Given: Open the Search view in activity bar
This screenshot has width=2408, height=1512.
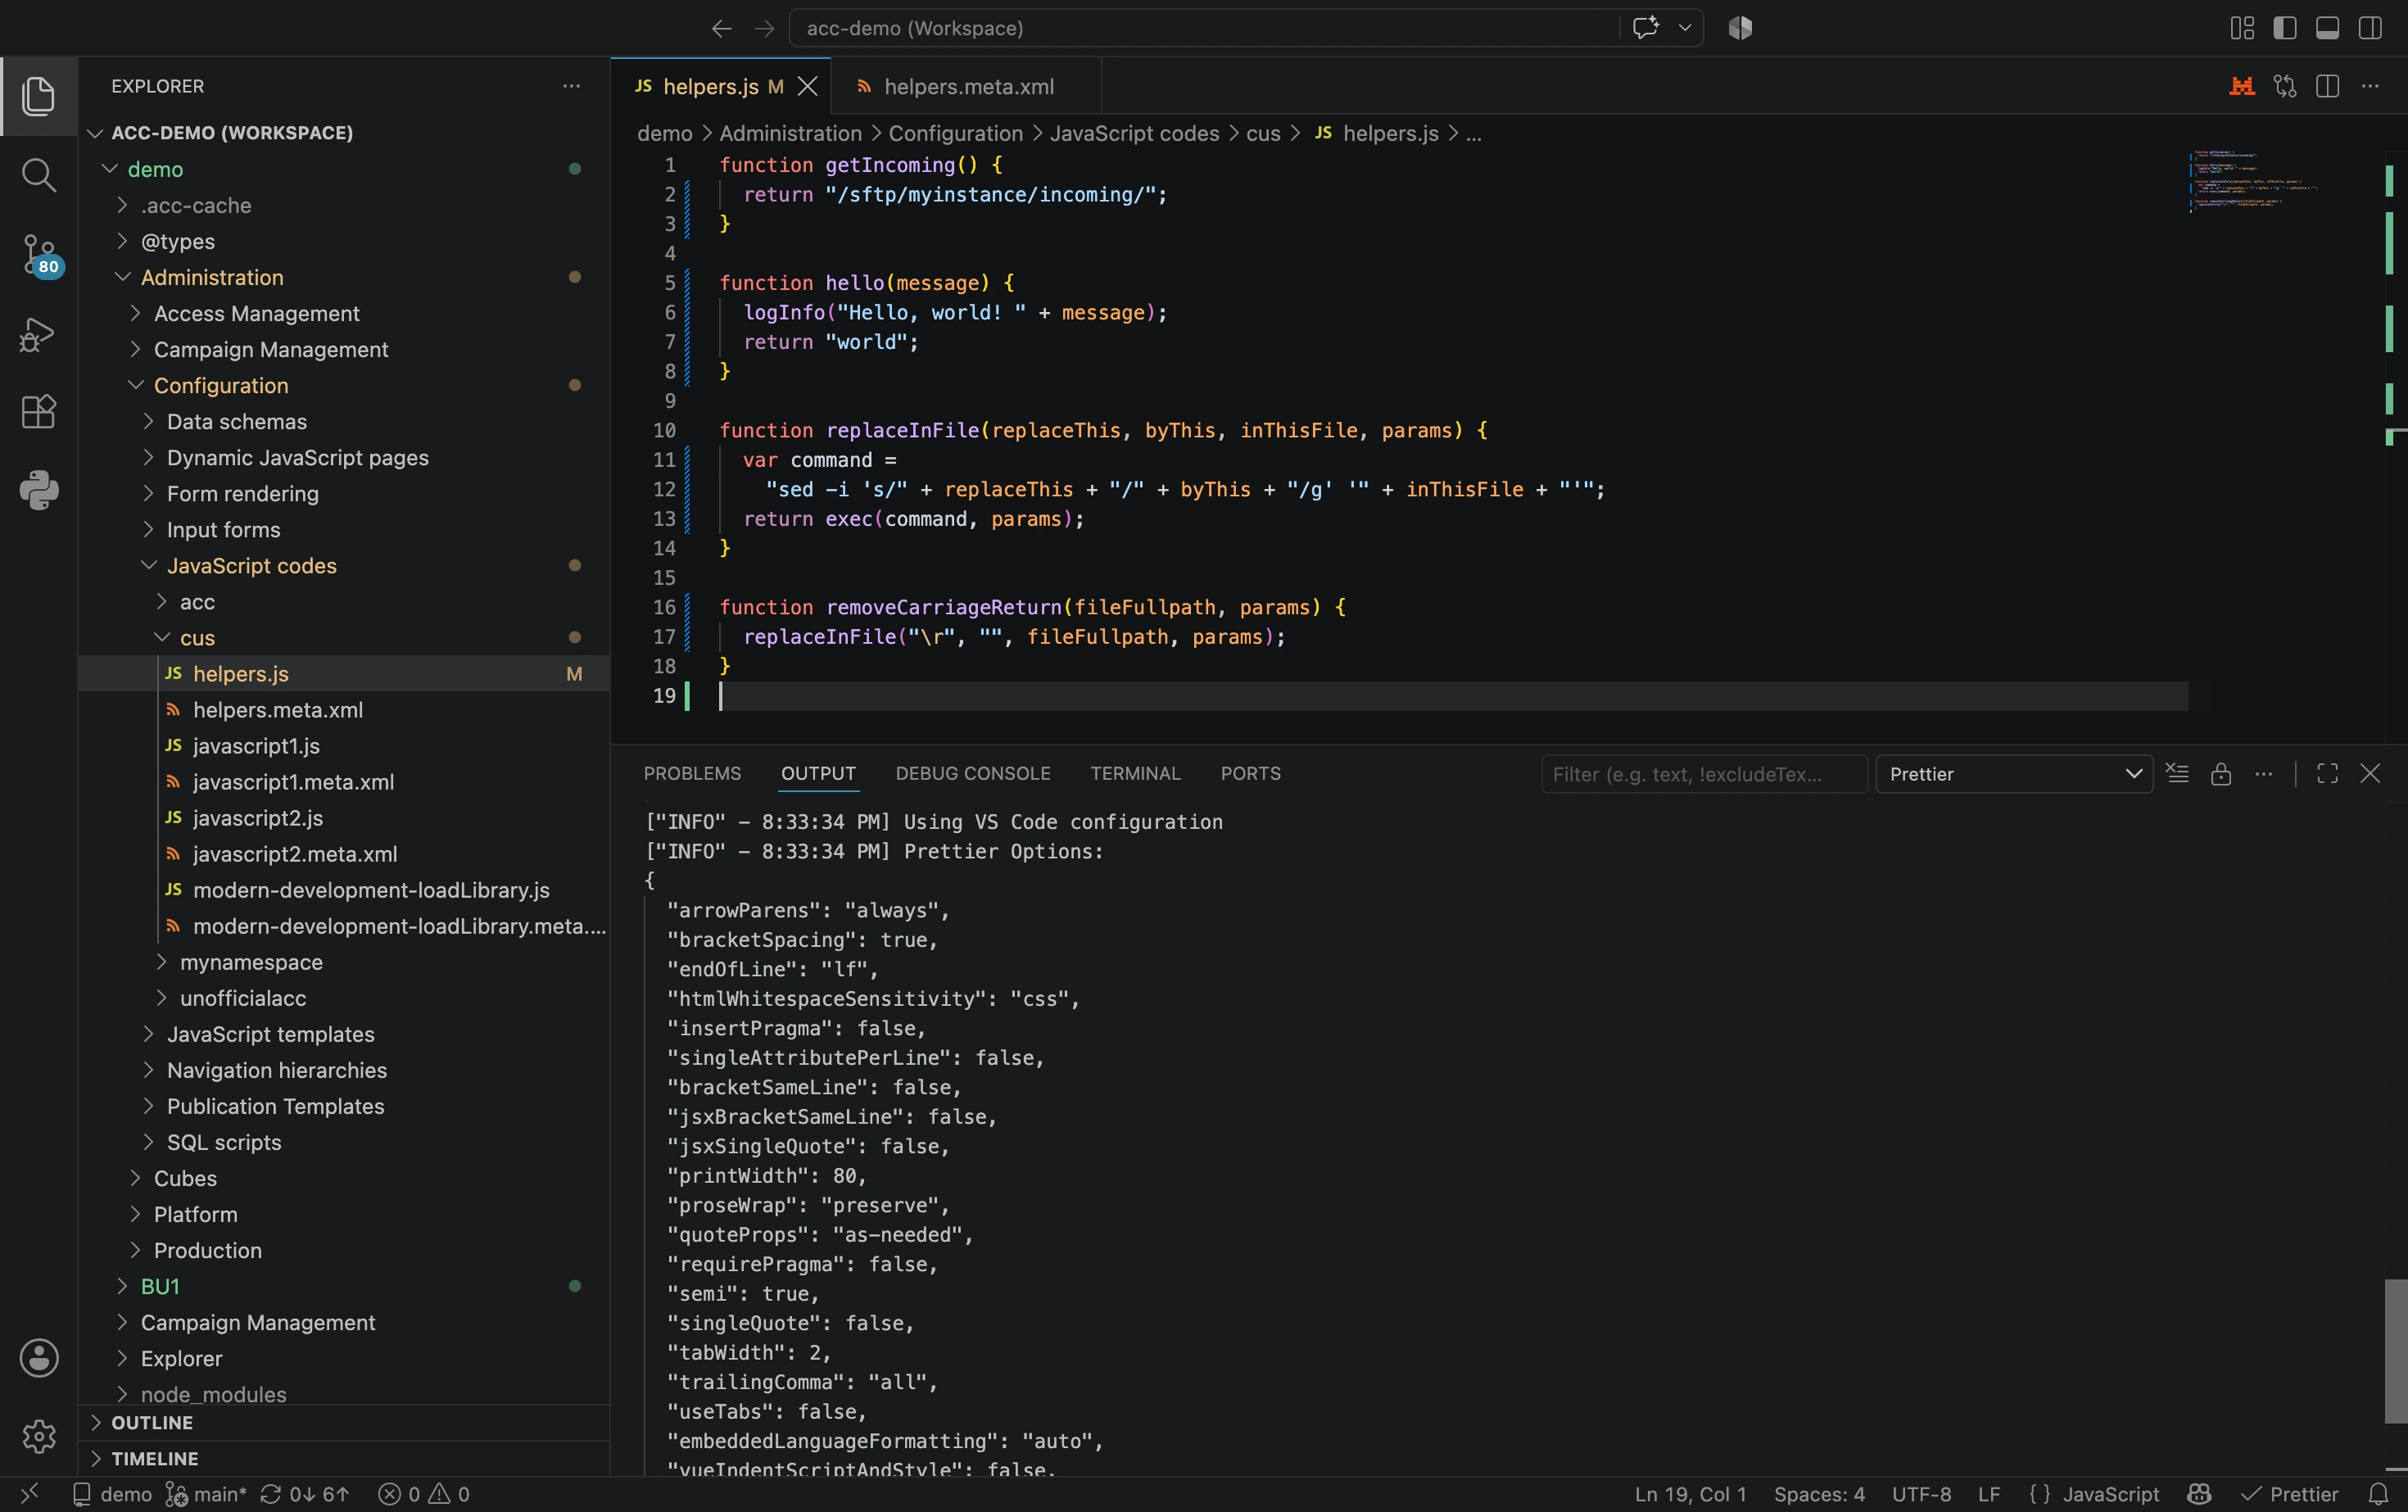Looking at the screenshot, I should 38,175.
